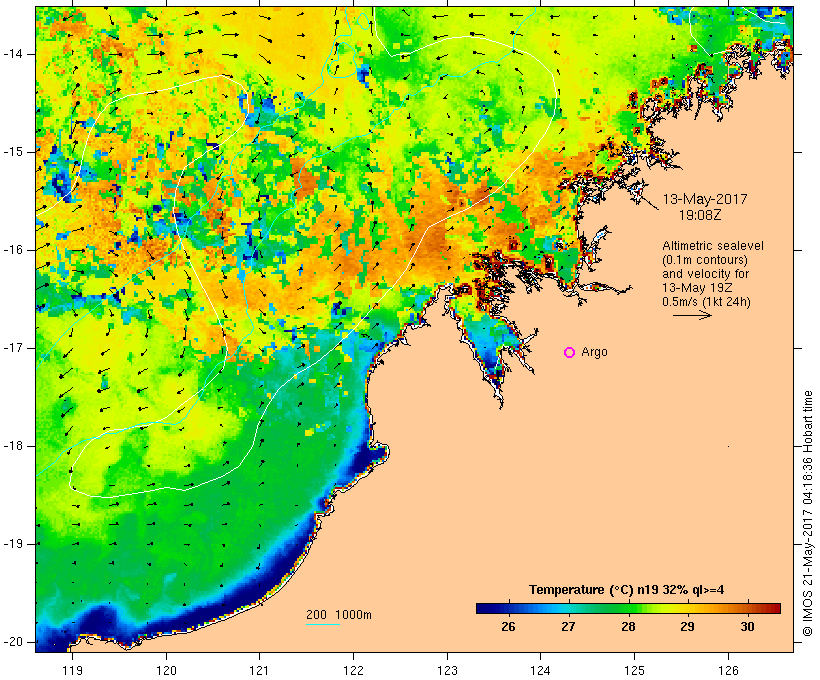Click the '13-May 19Z' legend line

click(x=697, y=288)
